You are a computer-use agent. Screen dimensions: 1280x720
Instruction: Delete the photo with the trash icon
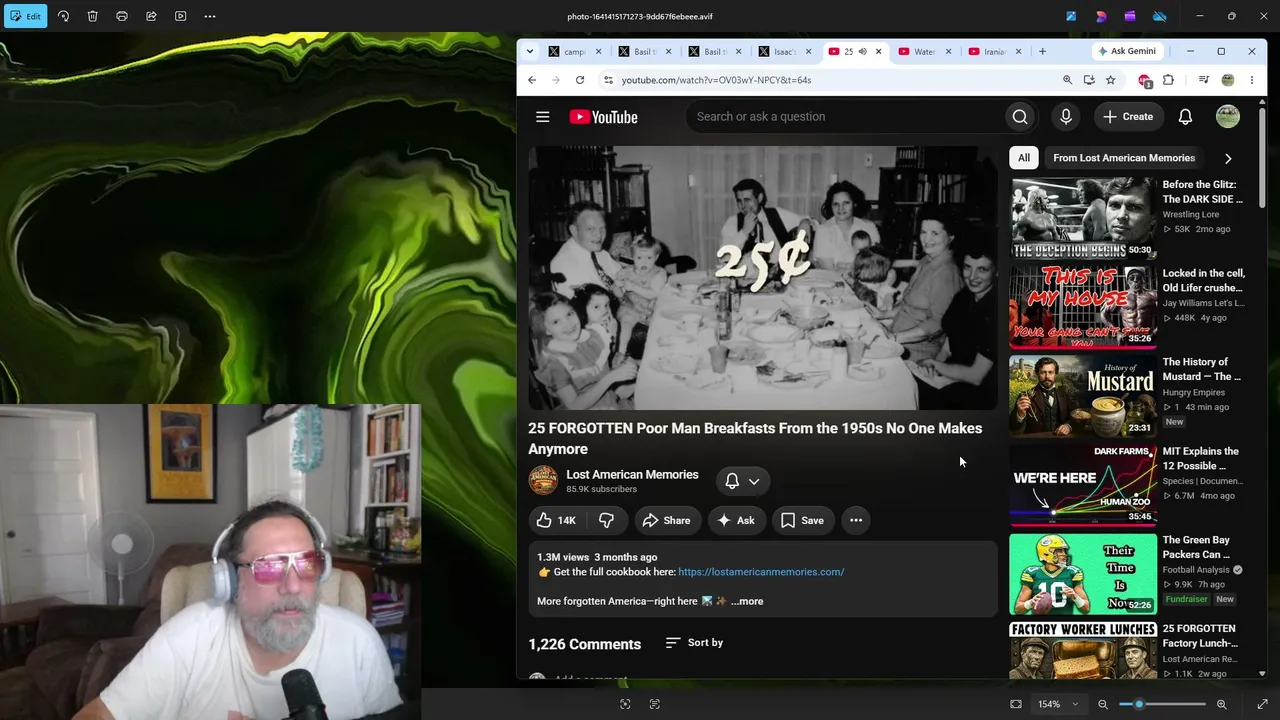coord(92,16)
